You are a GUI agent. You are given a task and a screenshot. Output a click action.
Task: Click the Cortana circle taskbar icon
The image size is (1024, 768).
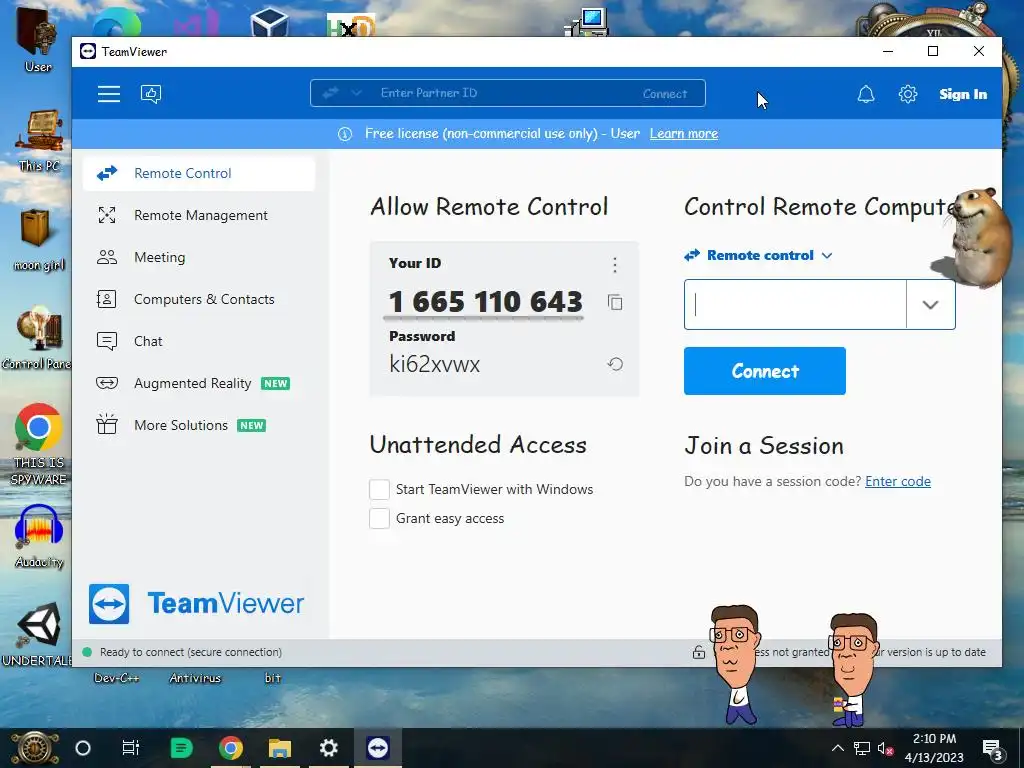tap(83, 748)
